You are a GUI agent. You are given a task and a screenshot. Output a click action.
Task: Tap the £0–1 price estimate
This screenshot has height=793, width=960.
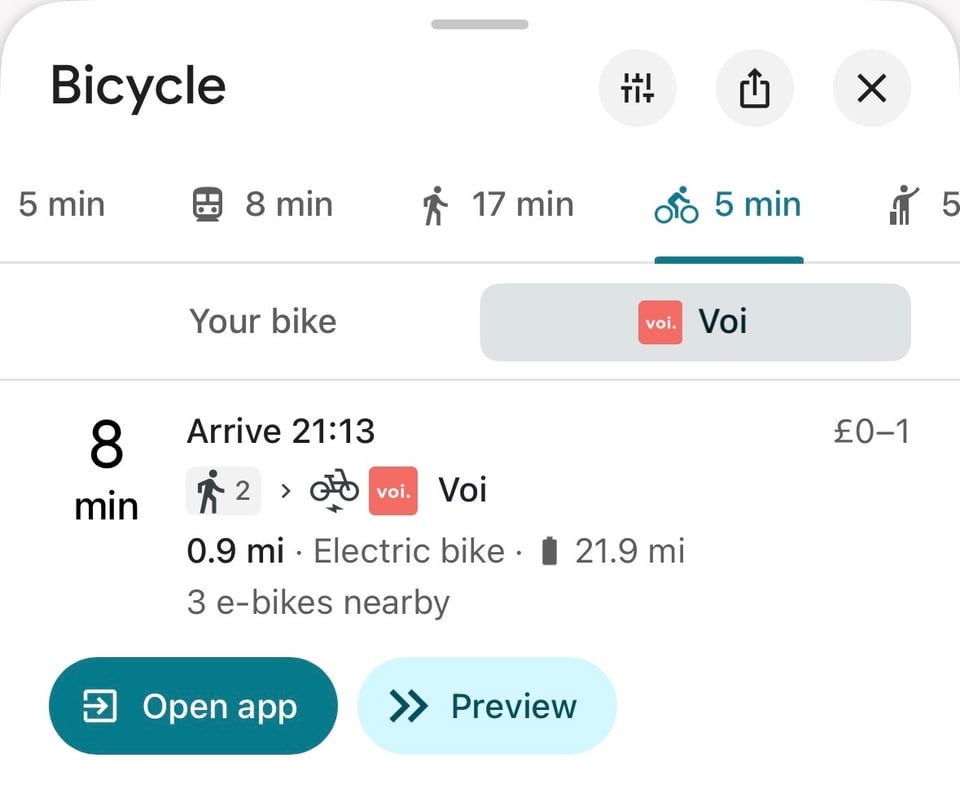[x=871, y=431]
